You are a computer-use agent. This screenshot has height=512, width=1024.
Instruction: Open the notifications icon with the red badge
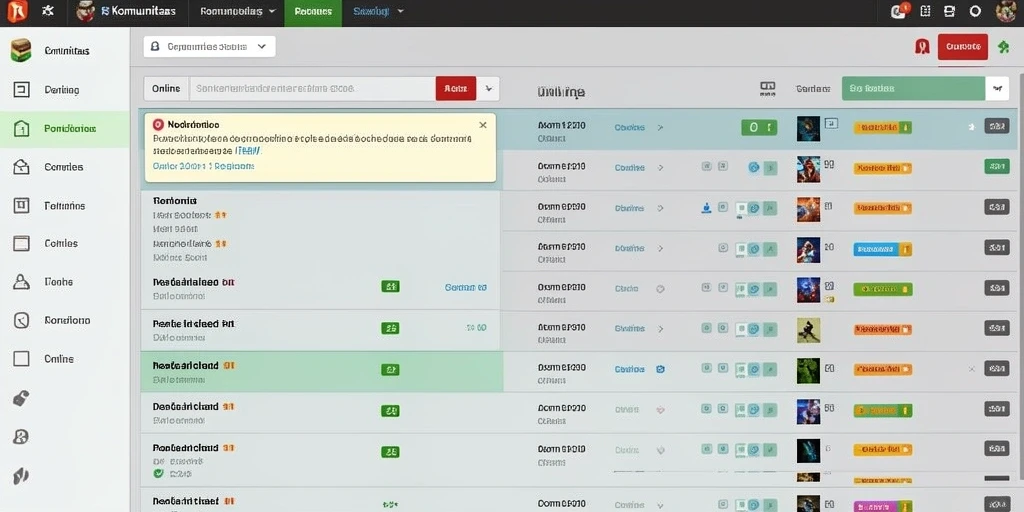tap(899, 11)
